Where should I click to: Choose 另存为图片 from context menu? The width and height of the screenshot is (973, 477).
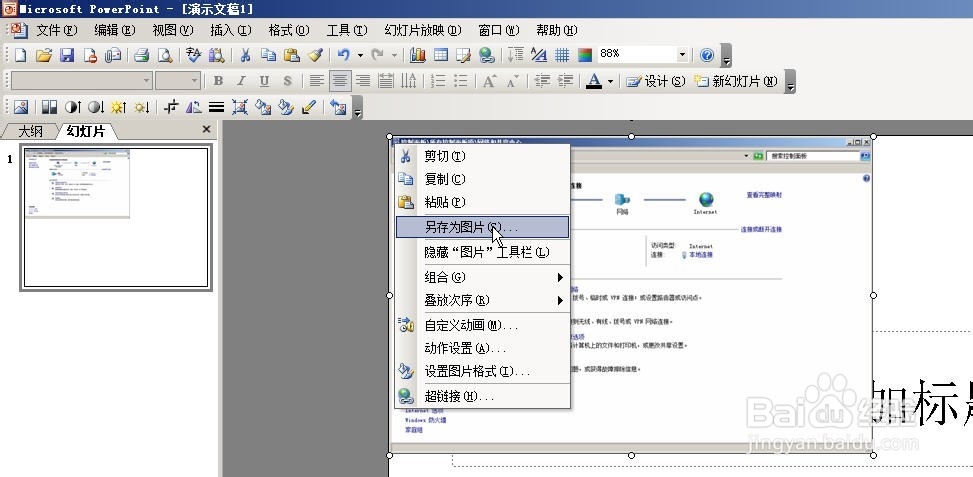tap(482, 227)
